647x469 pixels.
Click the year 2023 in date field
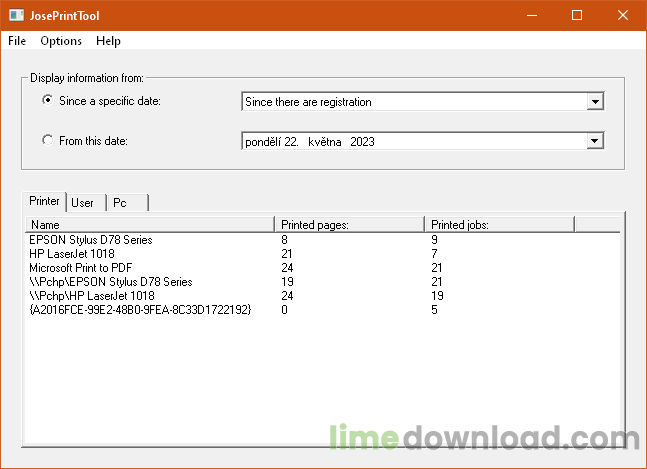[x=362, y=142]
